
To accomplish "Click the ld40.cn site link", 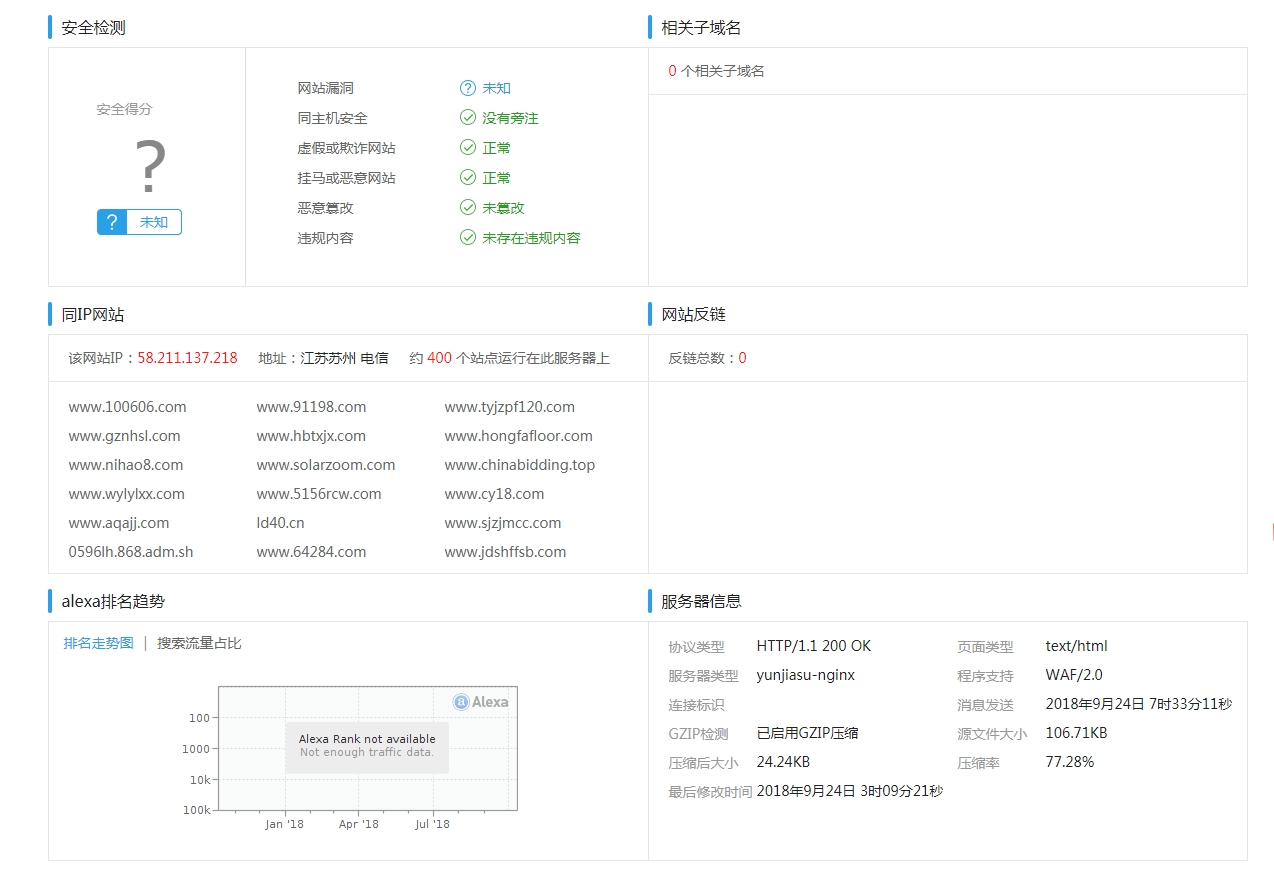I will (280, 523).
